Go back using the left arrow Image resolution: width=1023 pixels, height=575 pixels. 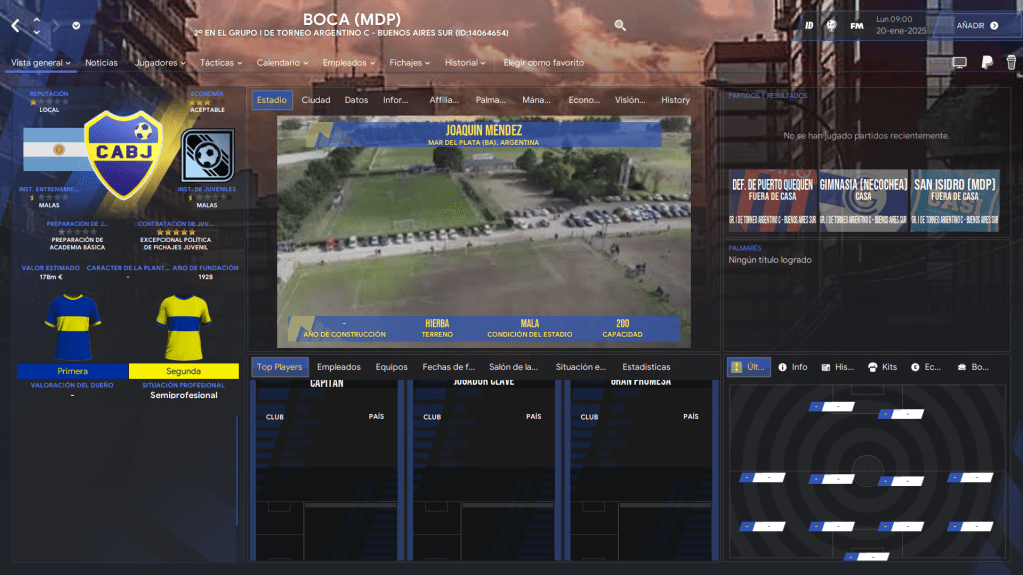click(15, 26)
